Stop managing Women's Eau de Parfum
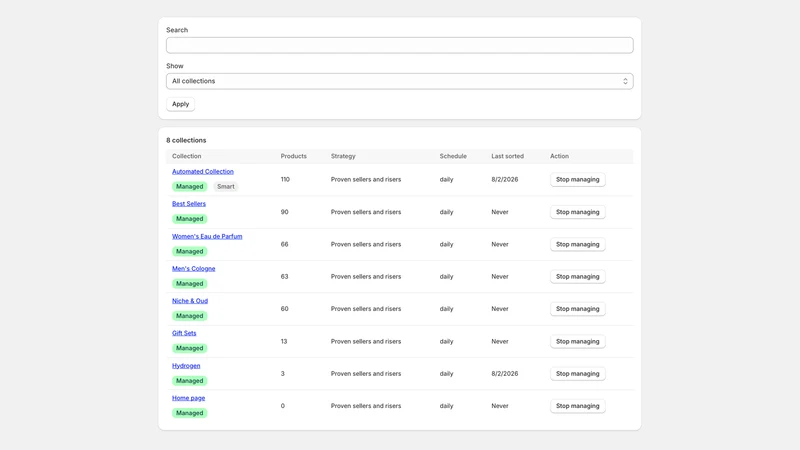The height and width of the screenshot is (450, 800). [578, 244]
